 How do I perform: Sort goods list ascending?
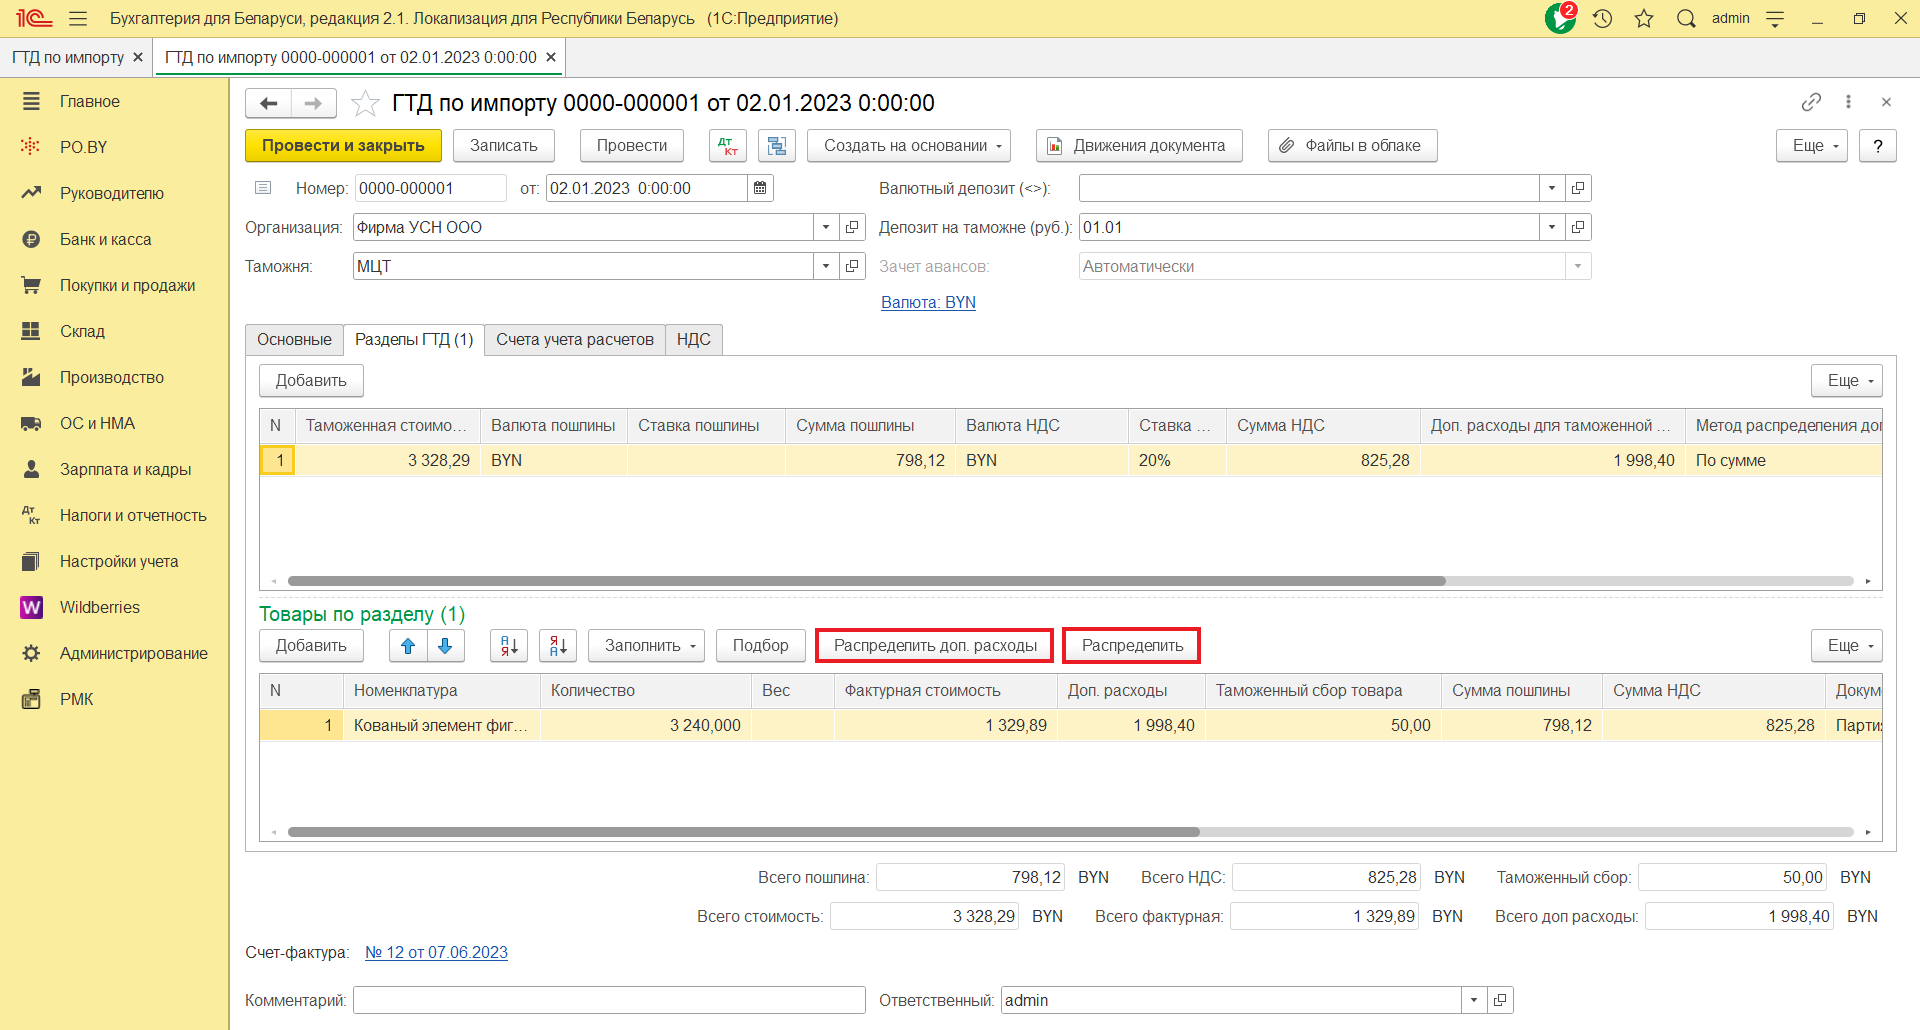(509, 646)
